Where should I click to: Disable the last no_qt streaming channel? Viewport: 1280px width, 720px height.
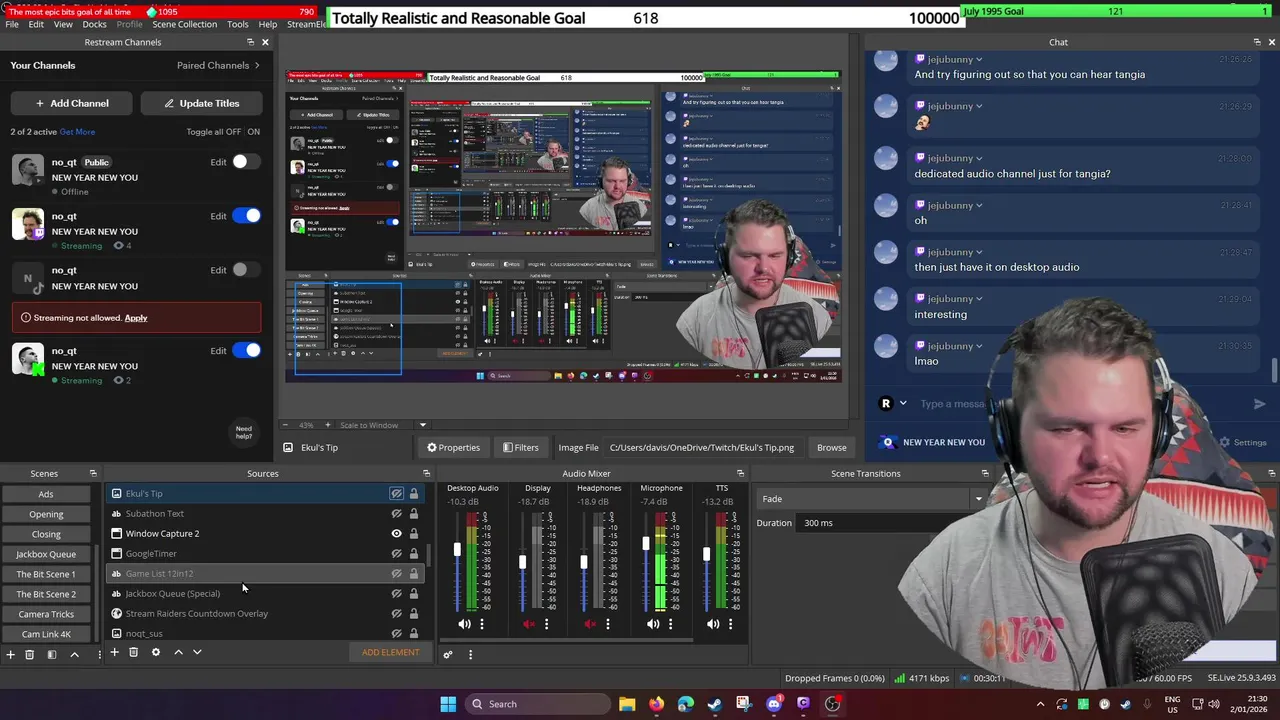(246, 351)
